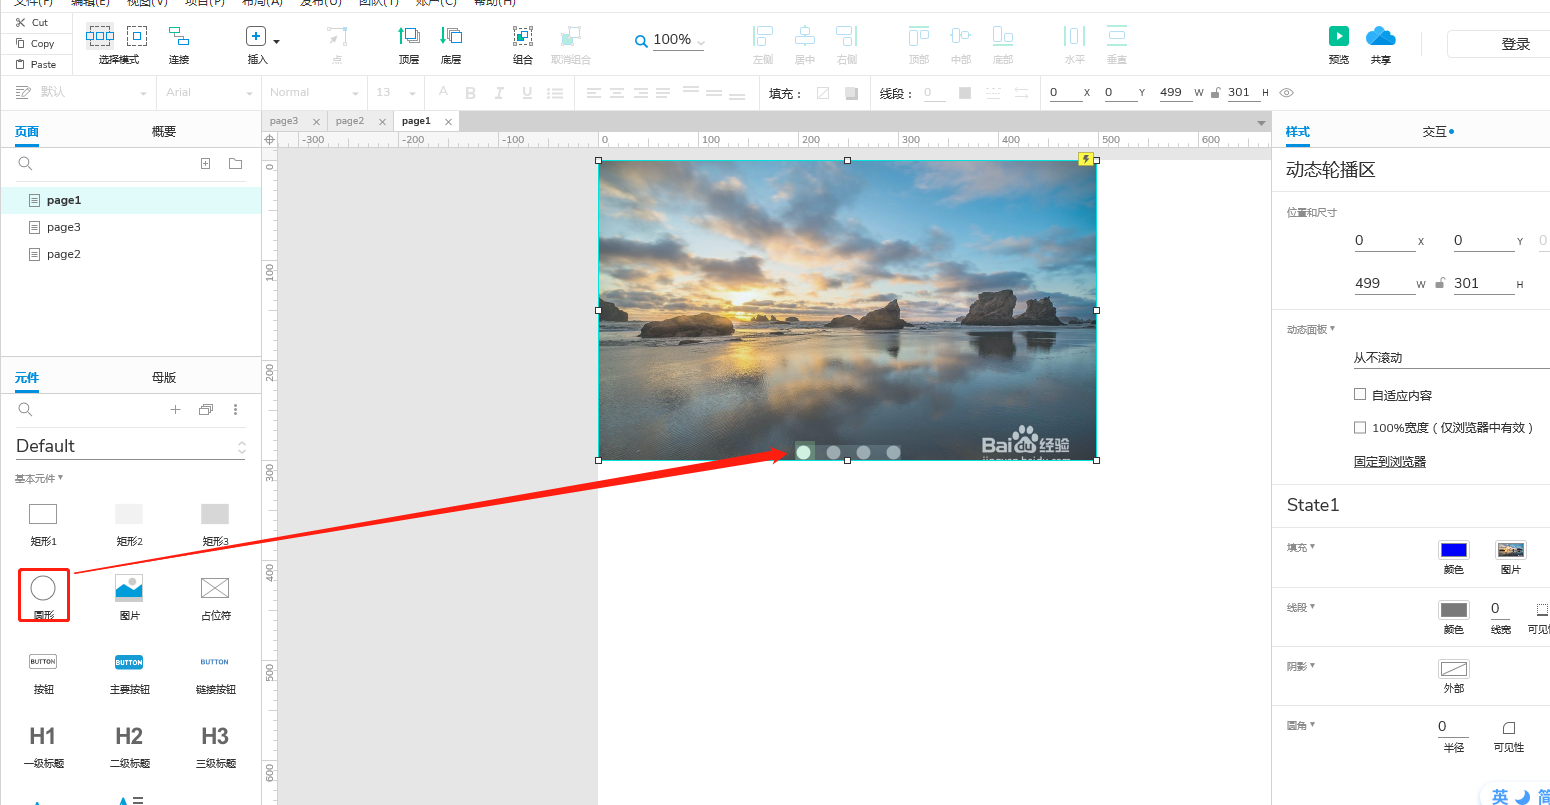This screenshot has height=805, width=1550.
Task: Click the add library plus icon
Action: (175, 409)
